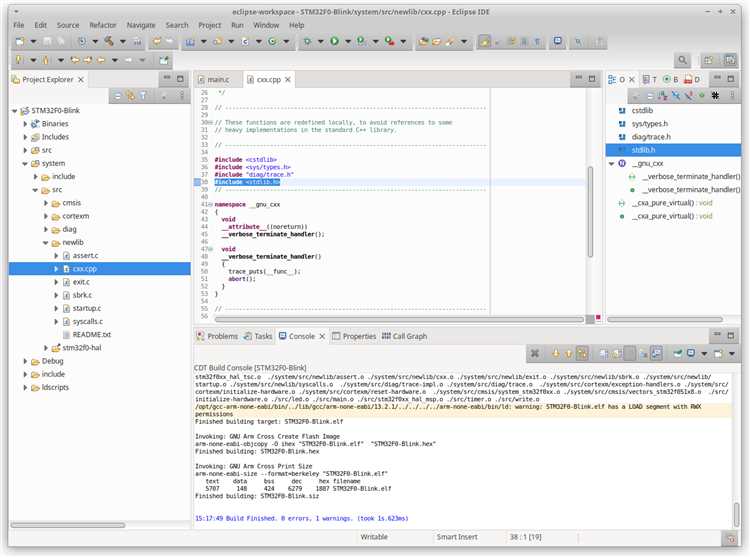Click the Project Explorer horizontal scrollbar

tap(67, 525)
